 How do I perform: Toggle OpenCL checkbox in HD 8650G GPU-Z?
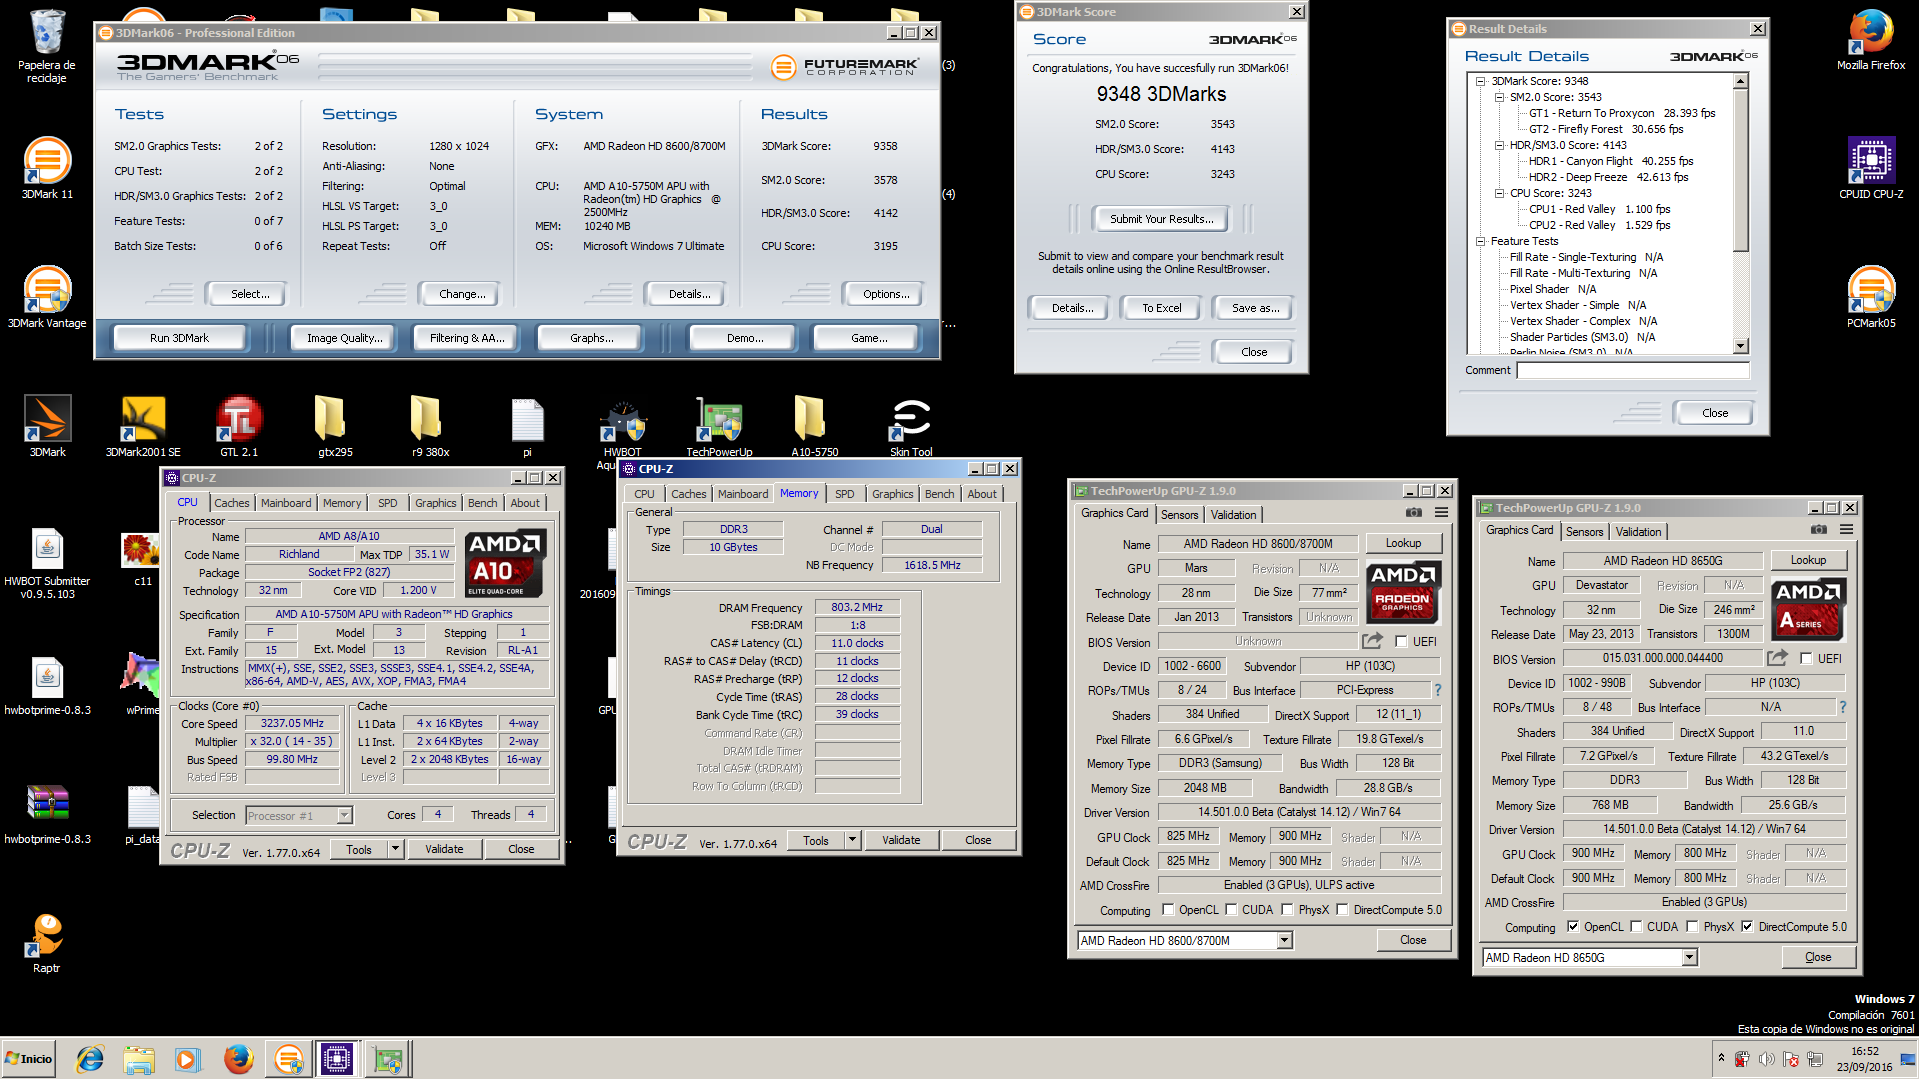tap(1573, 927)
